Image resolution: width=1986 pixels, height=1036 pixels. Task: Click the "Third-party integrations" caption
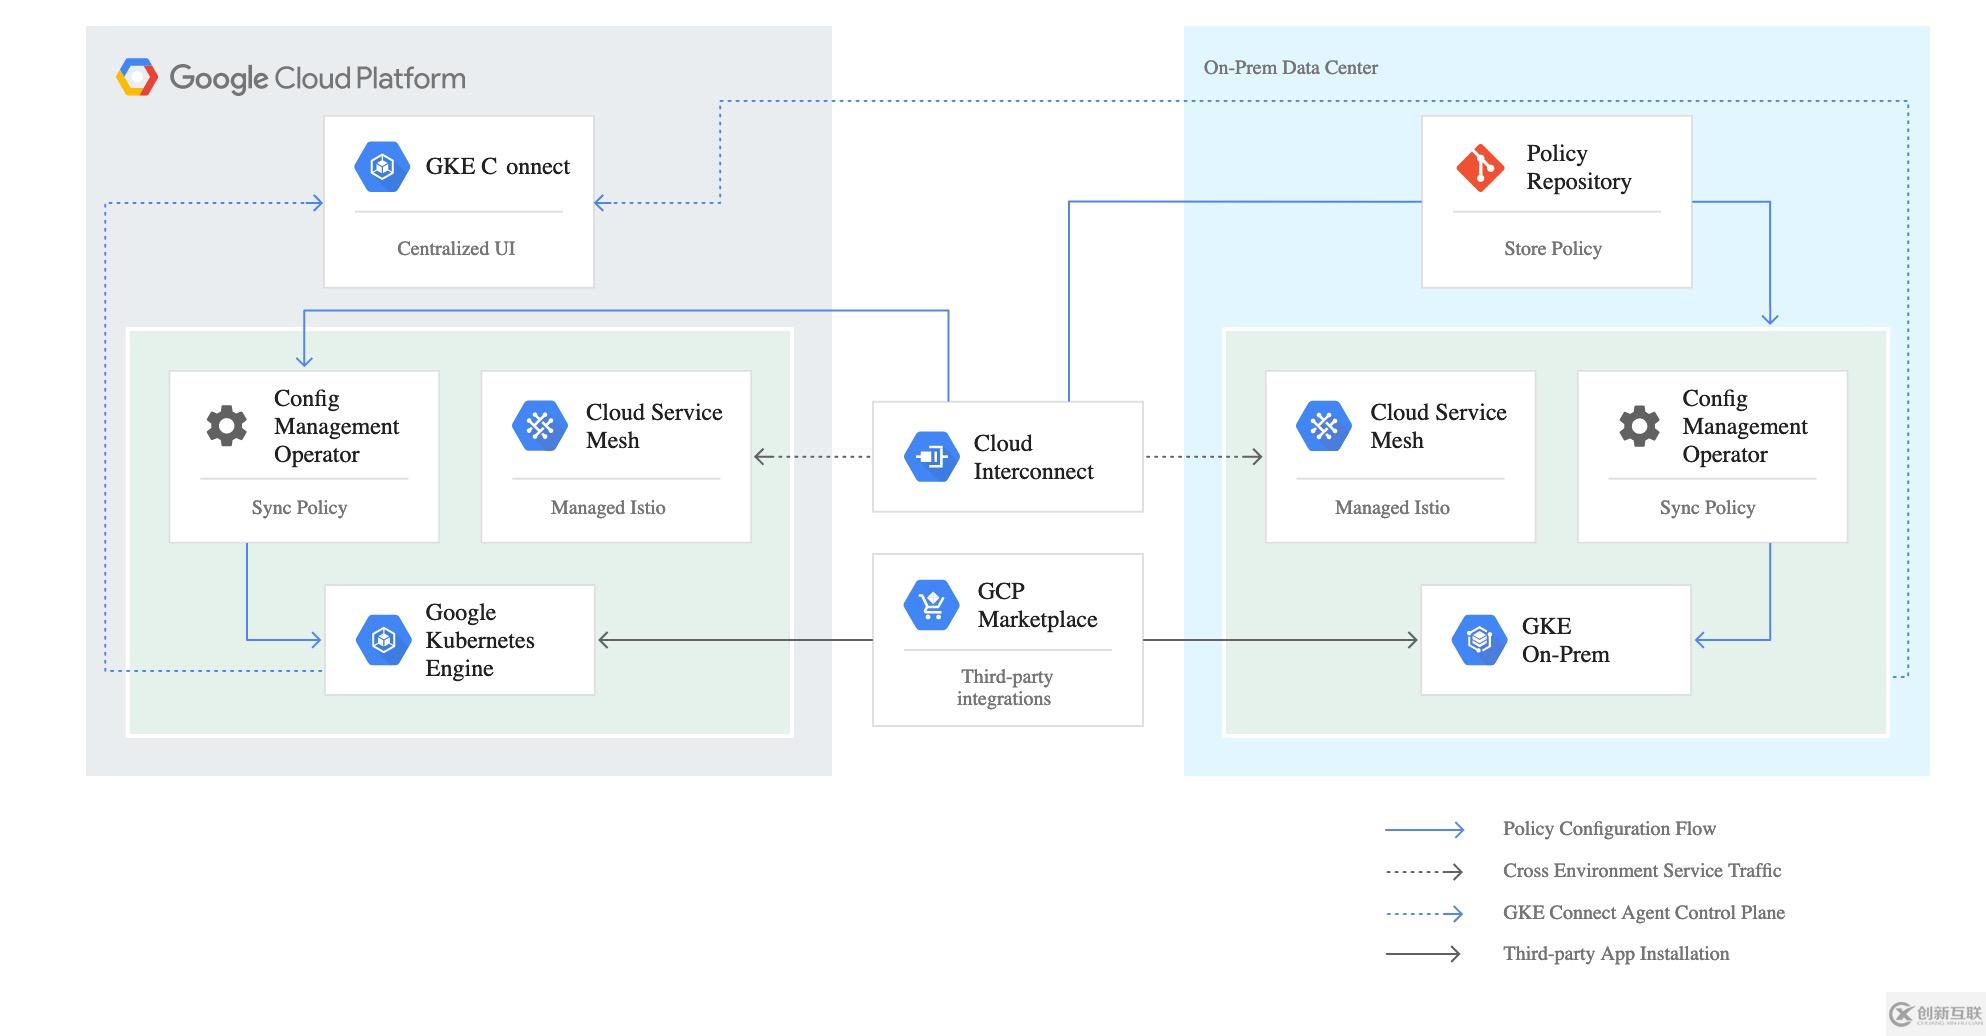point(1005,687)
